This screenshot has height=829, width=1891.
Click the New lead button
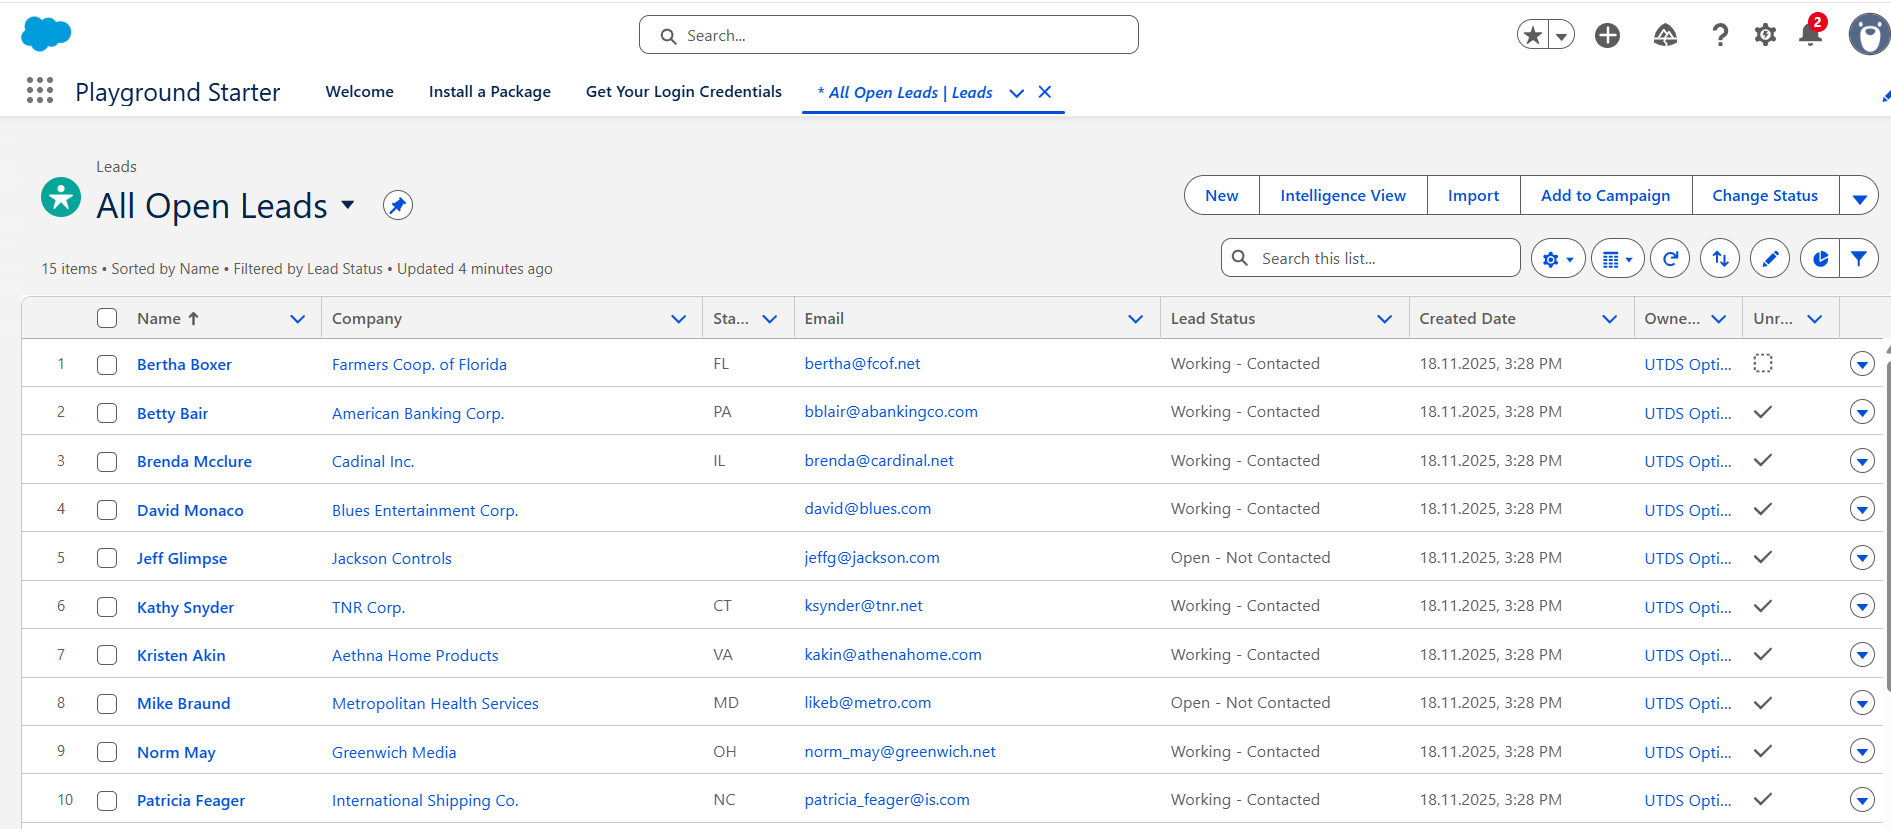1222,196
